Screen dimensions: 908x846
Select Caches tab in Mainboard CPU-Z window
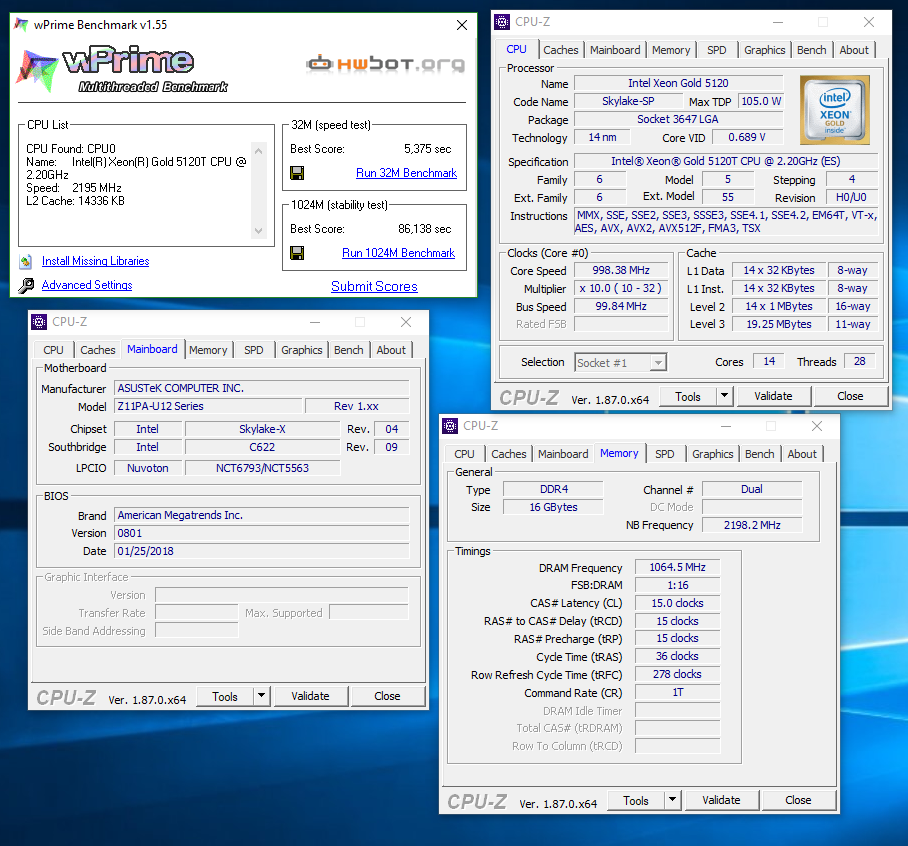pos(97,350)
